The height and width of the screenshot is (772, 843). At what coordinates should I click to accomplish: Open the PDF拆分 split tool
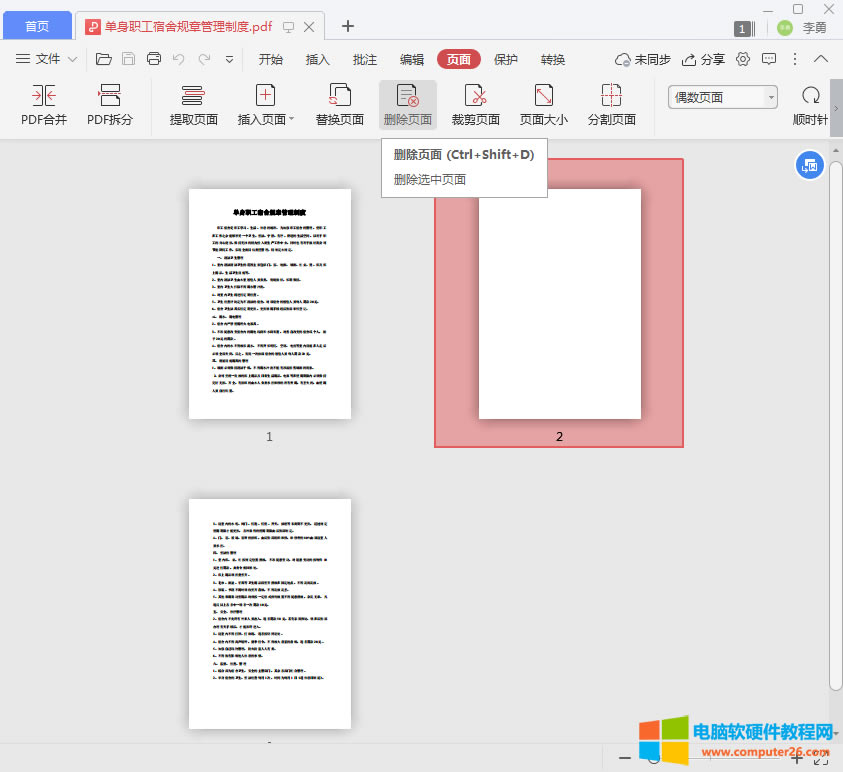109,106
